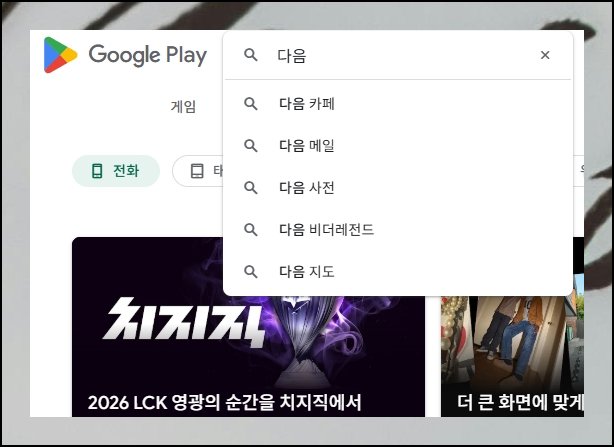Click the 2026 LCK 영광의 순간을 치지직에서 caption
The width and height of the screenshot is (614, 447).
224,403
